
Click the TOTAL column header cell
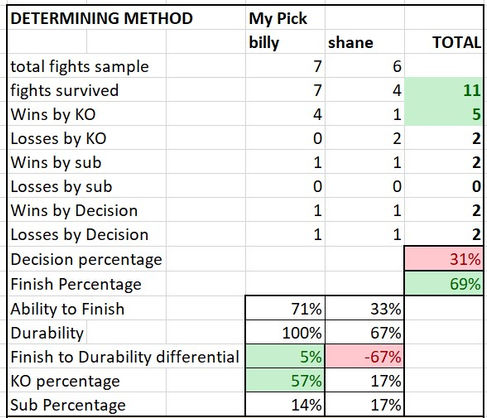coord(444,42)
